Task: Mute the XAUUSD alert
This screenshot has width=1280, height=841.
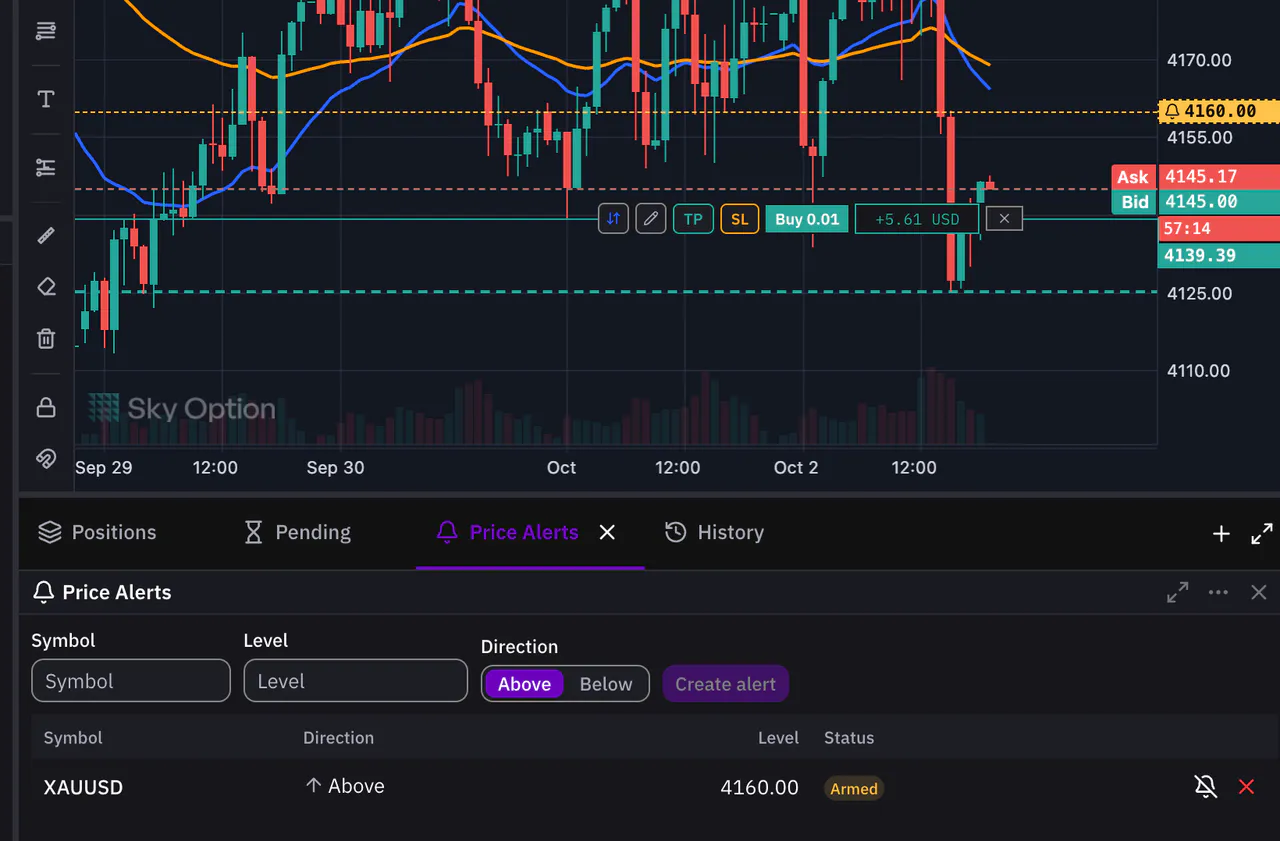Action: pos(1206,787)
